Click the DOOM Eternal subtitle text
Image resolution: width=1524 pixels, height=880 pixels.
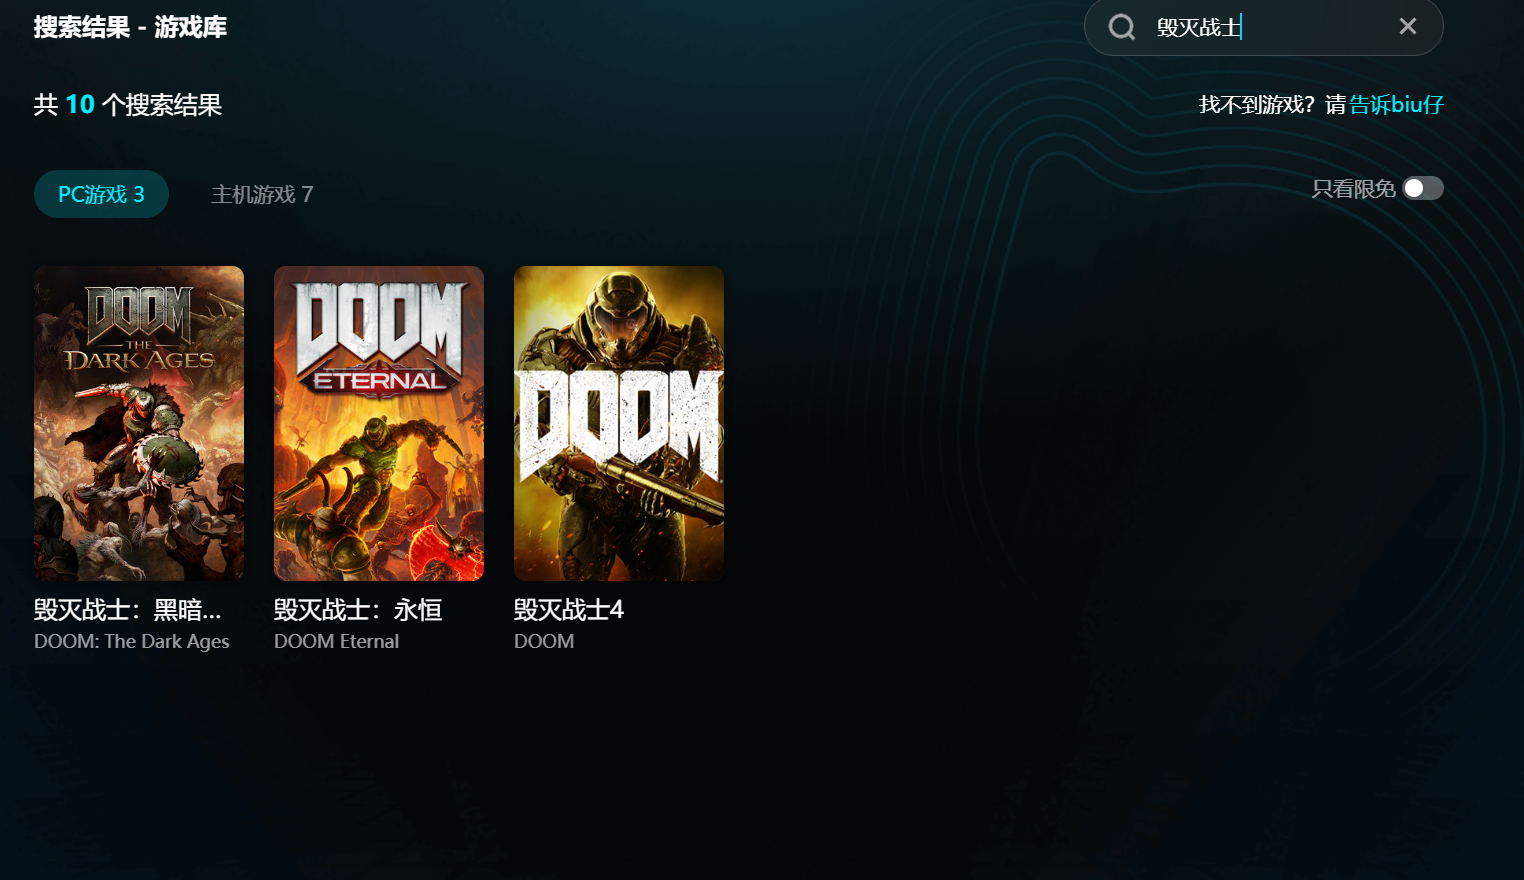(336, 642)
